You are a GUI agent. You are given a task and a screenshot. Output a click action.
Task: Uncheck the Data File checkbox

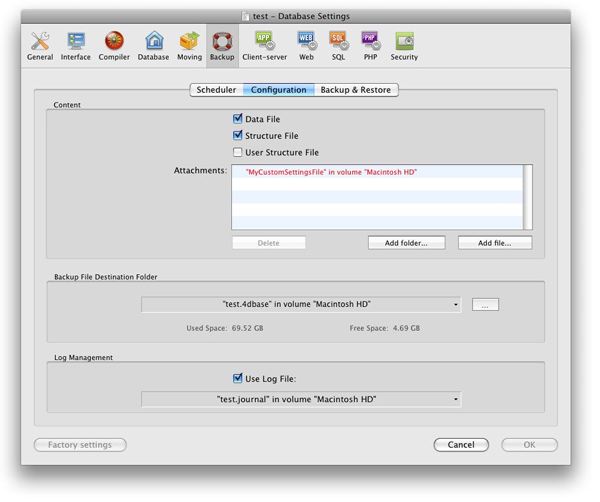[x=238, y=119]
